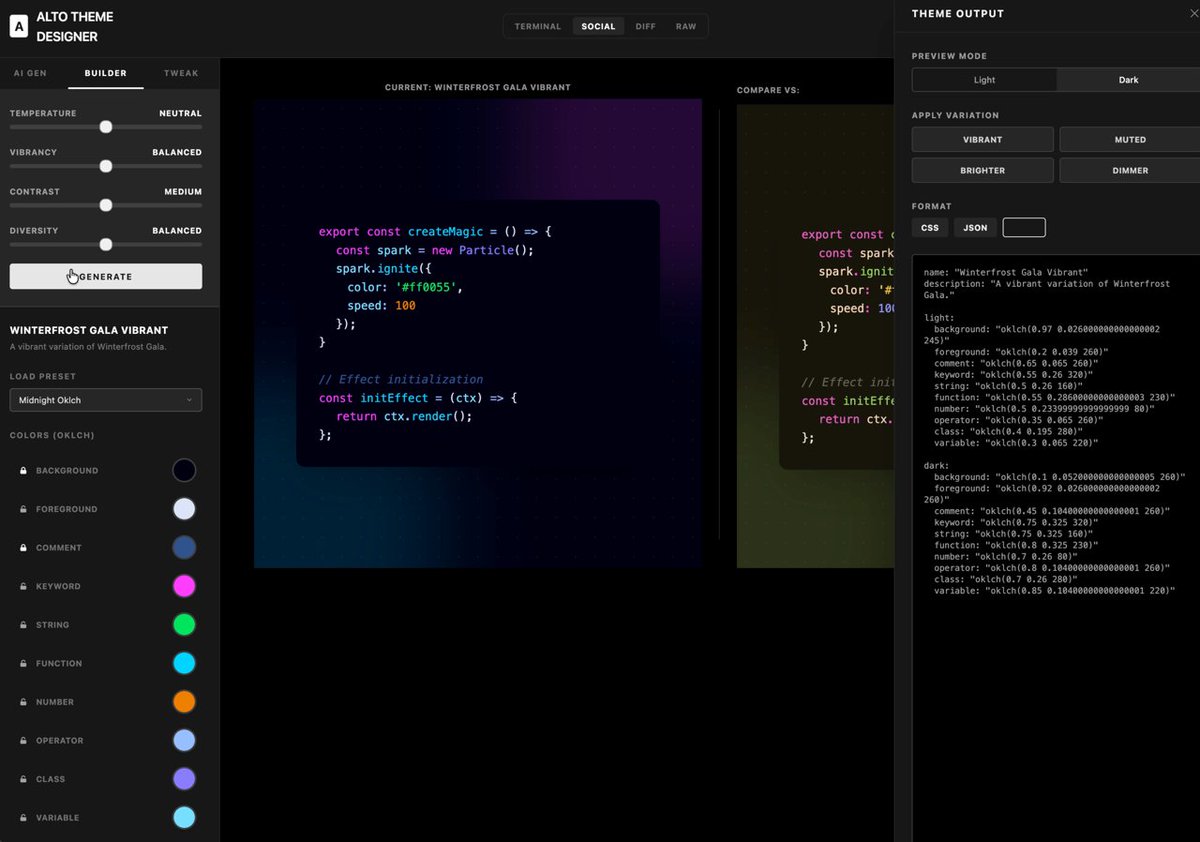
Task: Open the Load Preset dropdown
Action: point(106,400)
